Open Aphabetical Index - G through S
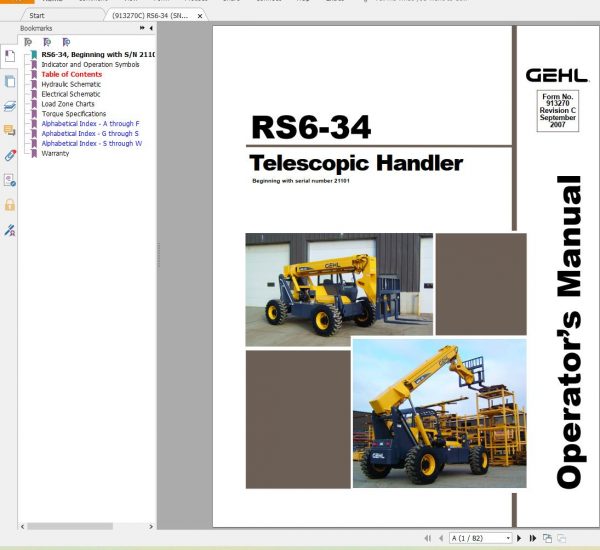Image resolution: width=600 pixels, height=550 pixels. coord(90,134)
